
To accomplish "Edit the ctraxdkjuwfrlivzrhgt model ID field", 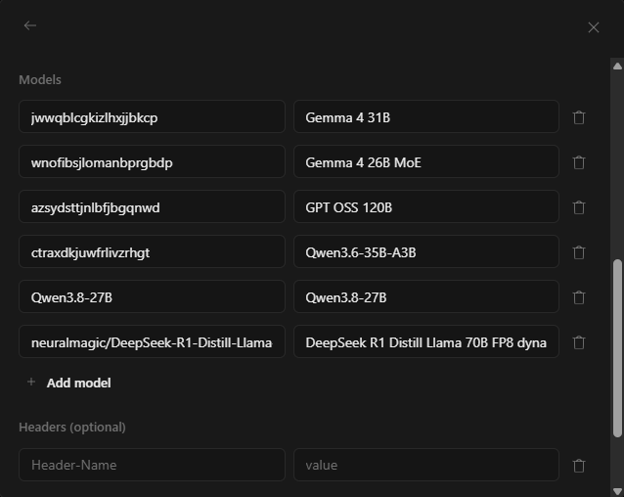I will click(152, 252).
